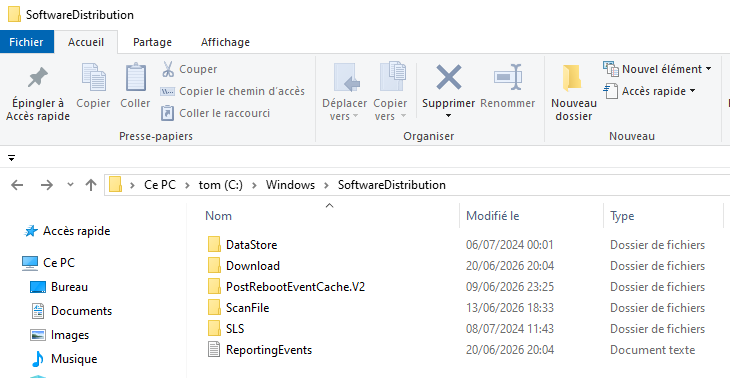Open the recent locations chevron dropdown

pyautogui.click(x=70, y=185)
